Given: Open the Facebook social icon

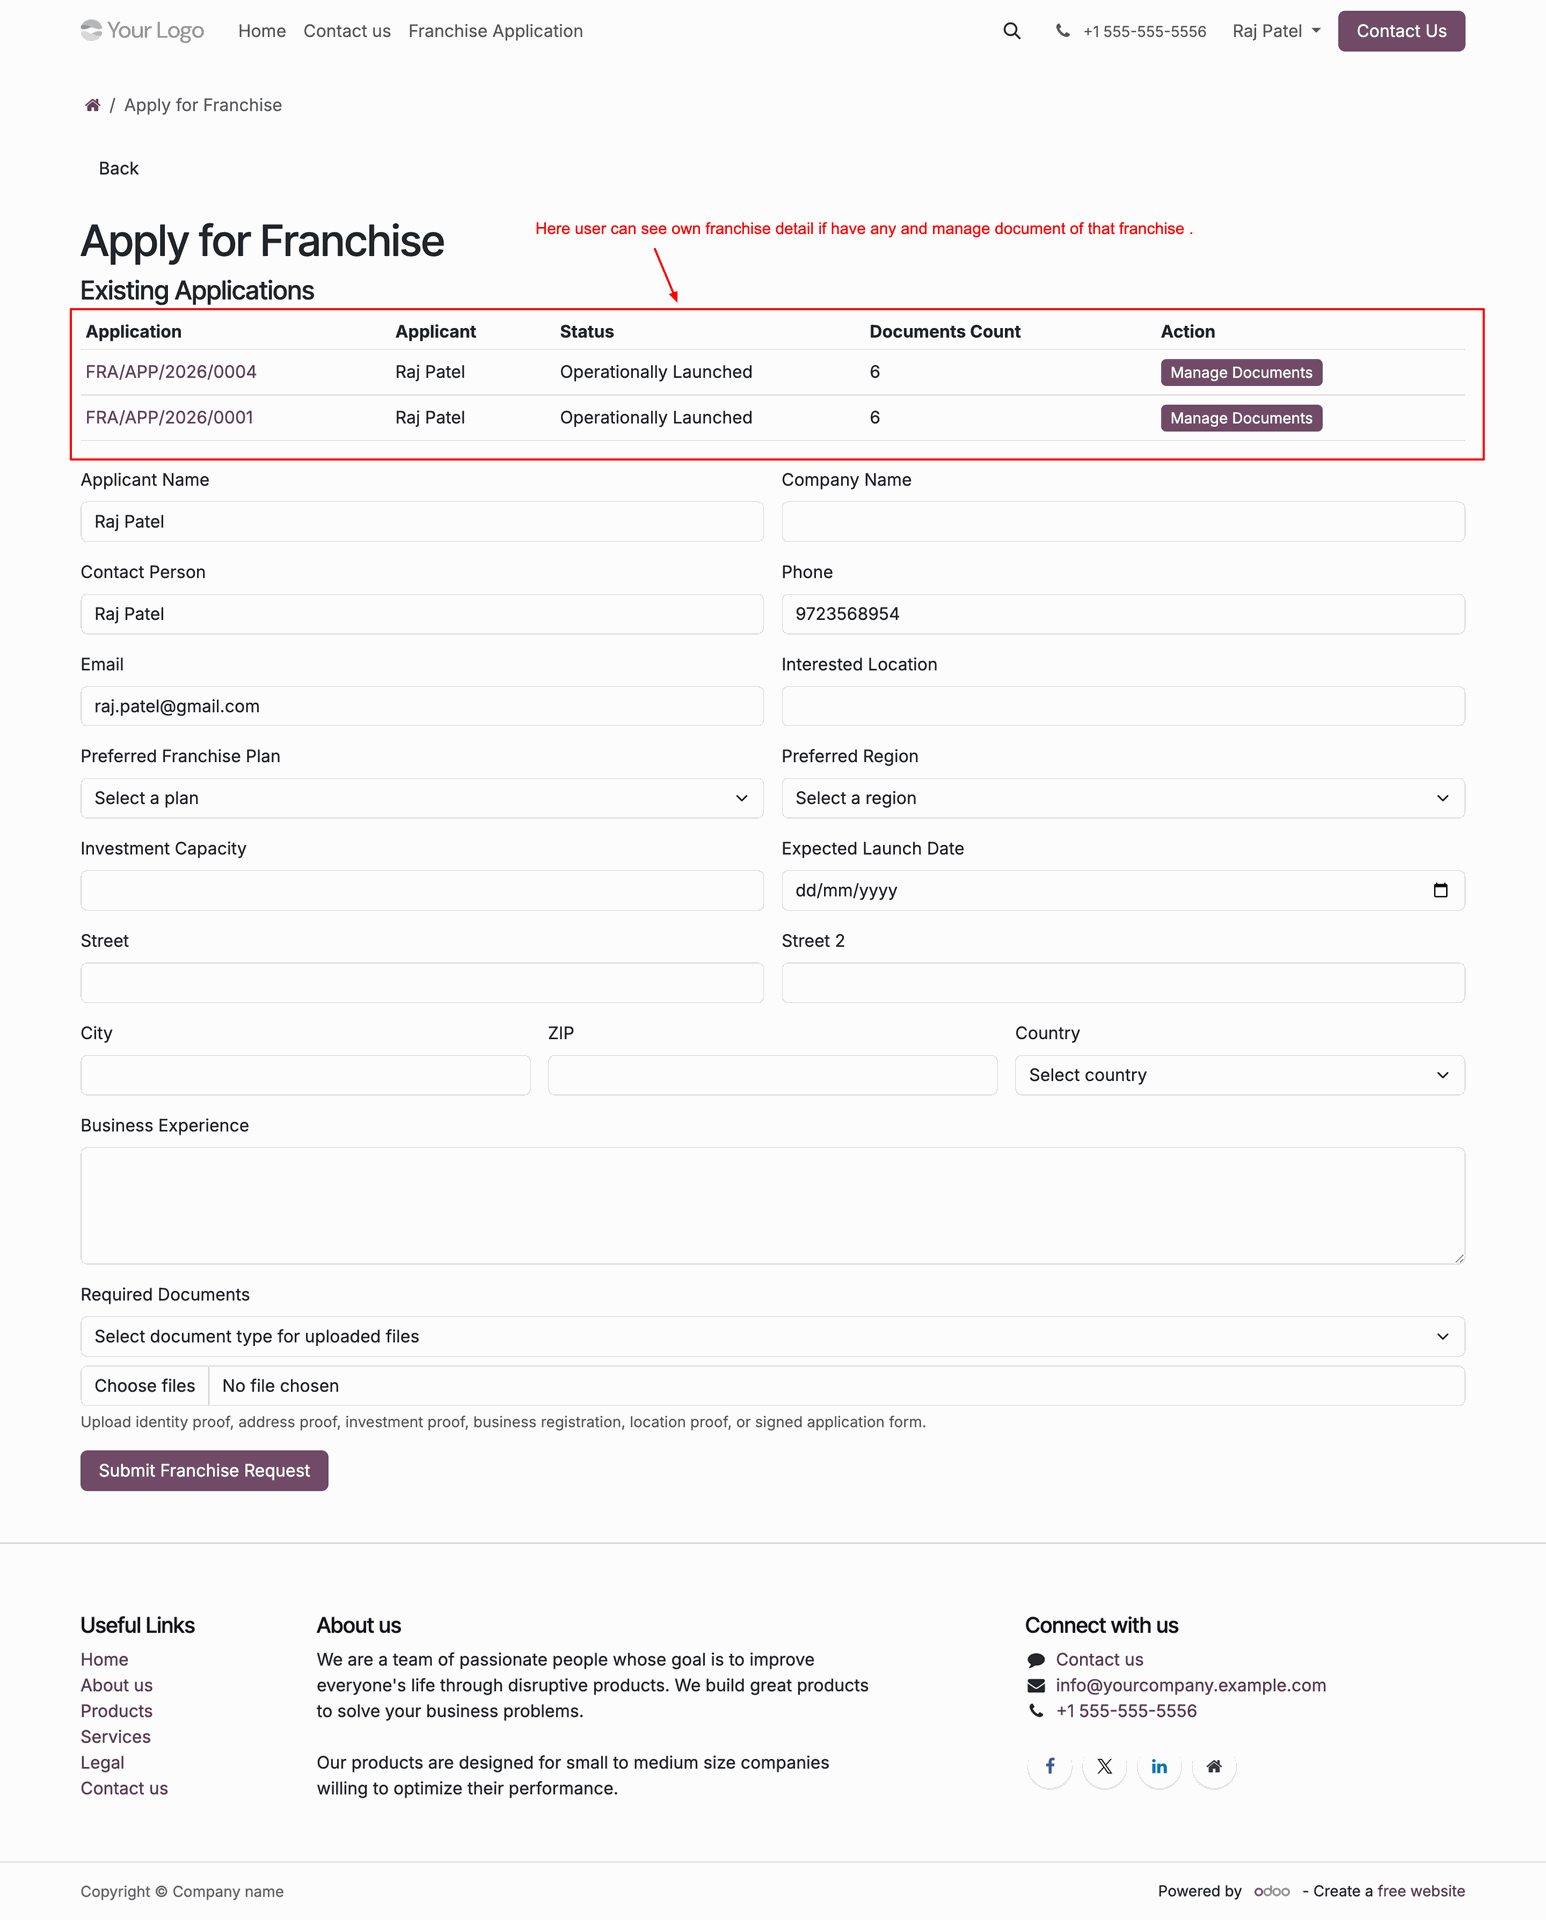Looking at the screenshot, I should tap(1049, 1766).
